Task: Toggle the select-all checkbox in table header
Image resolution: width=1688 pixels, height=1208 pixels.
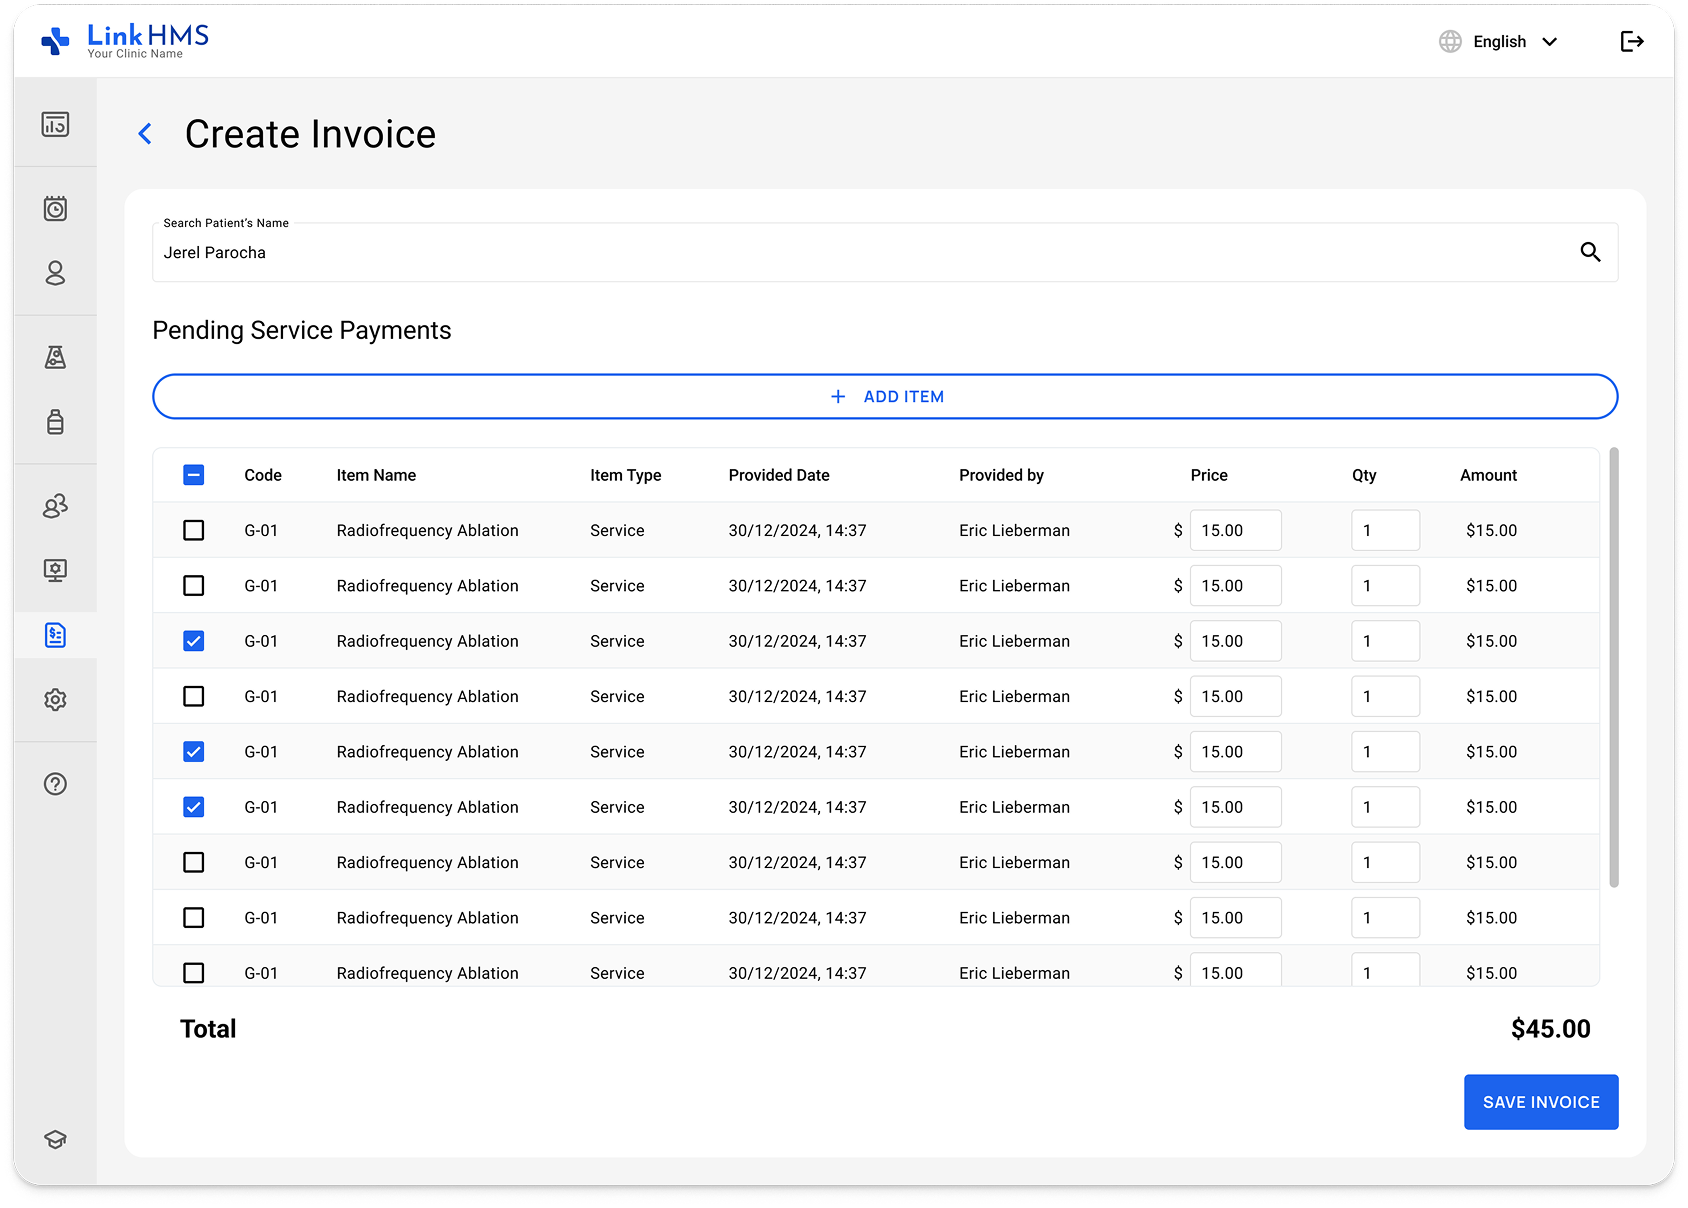Action: click(x=194, y=475)
